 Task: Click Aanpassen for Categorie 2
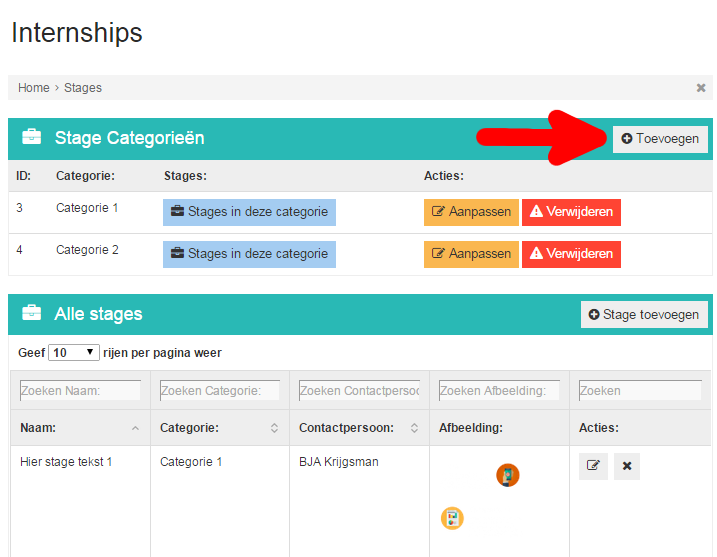471,254
